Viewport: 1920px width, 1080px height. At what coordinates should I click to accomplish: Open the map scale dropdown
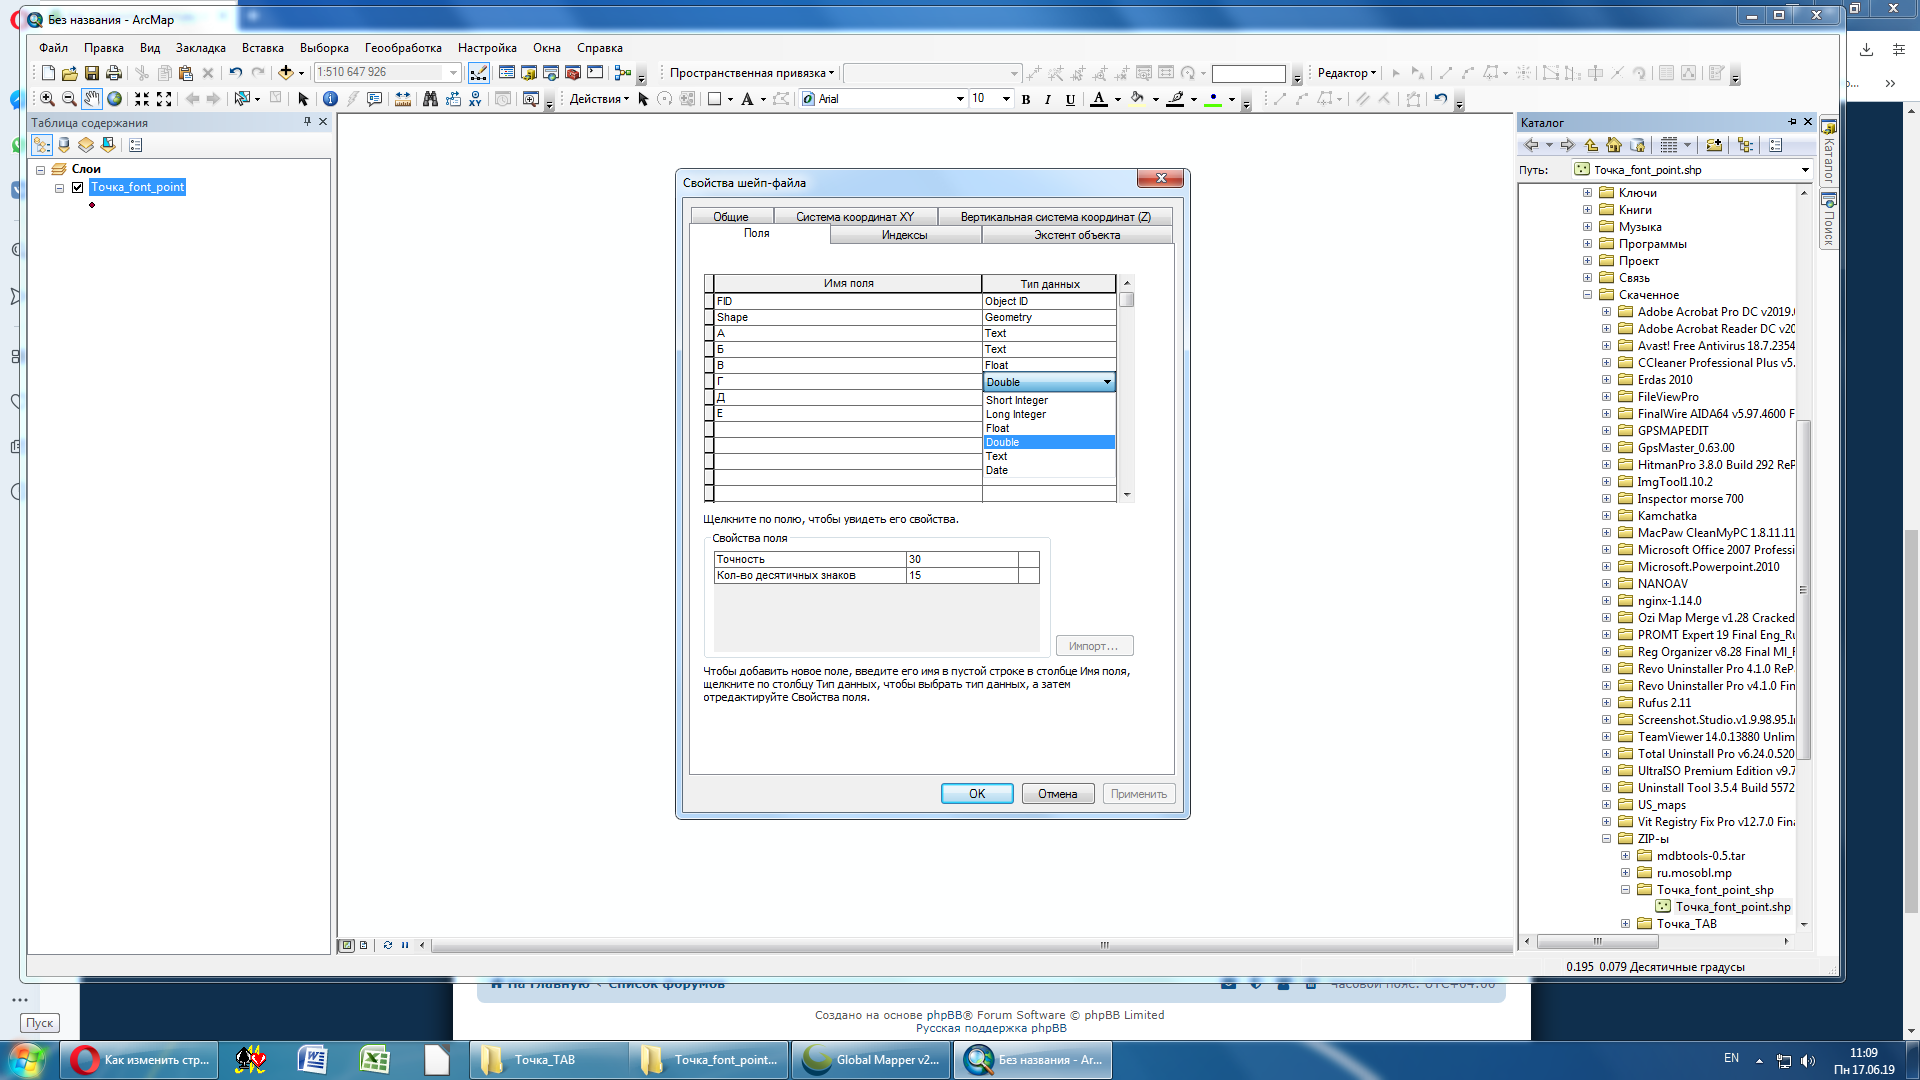pos(453,73)
